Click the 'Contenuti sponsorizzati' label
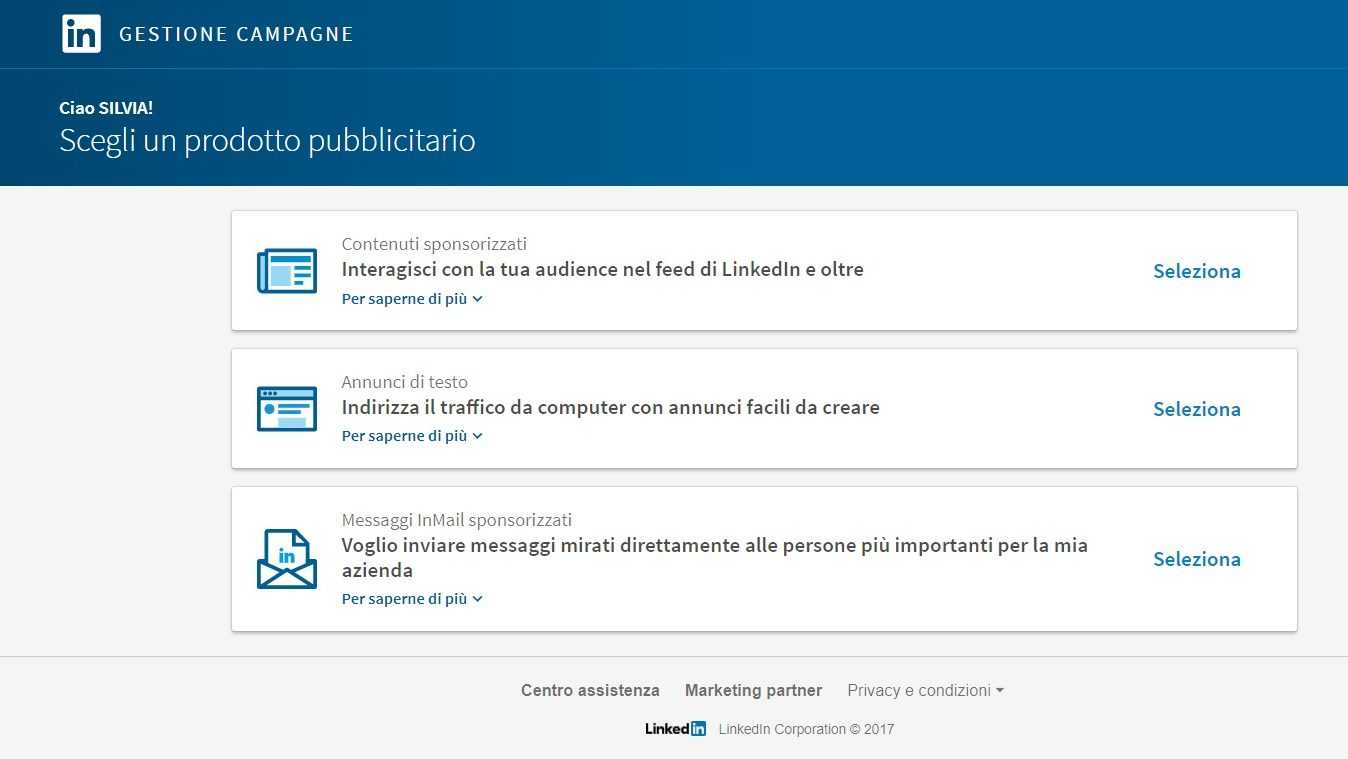Screen dimensions: 1348x759 tap(434, 244)
